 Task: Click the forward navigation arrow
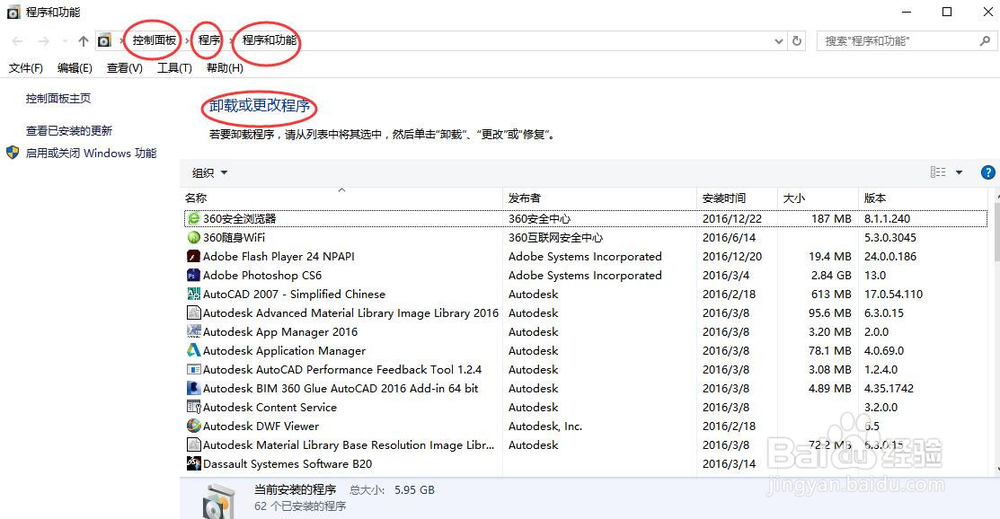43,41
